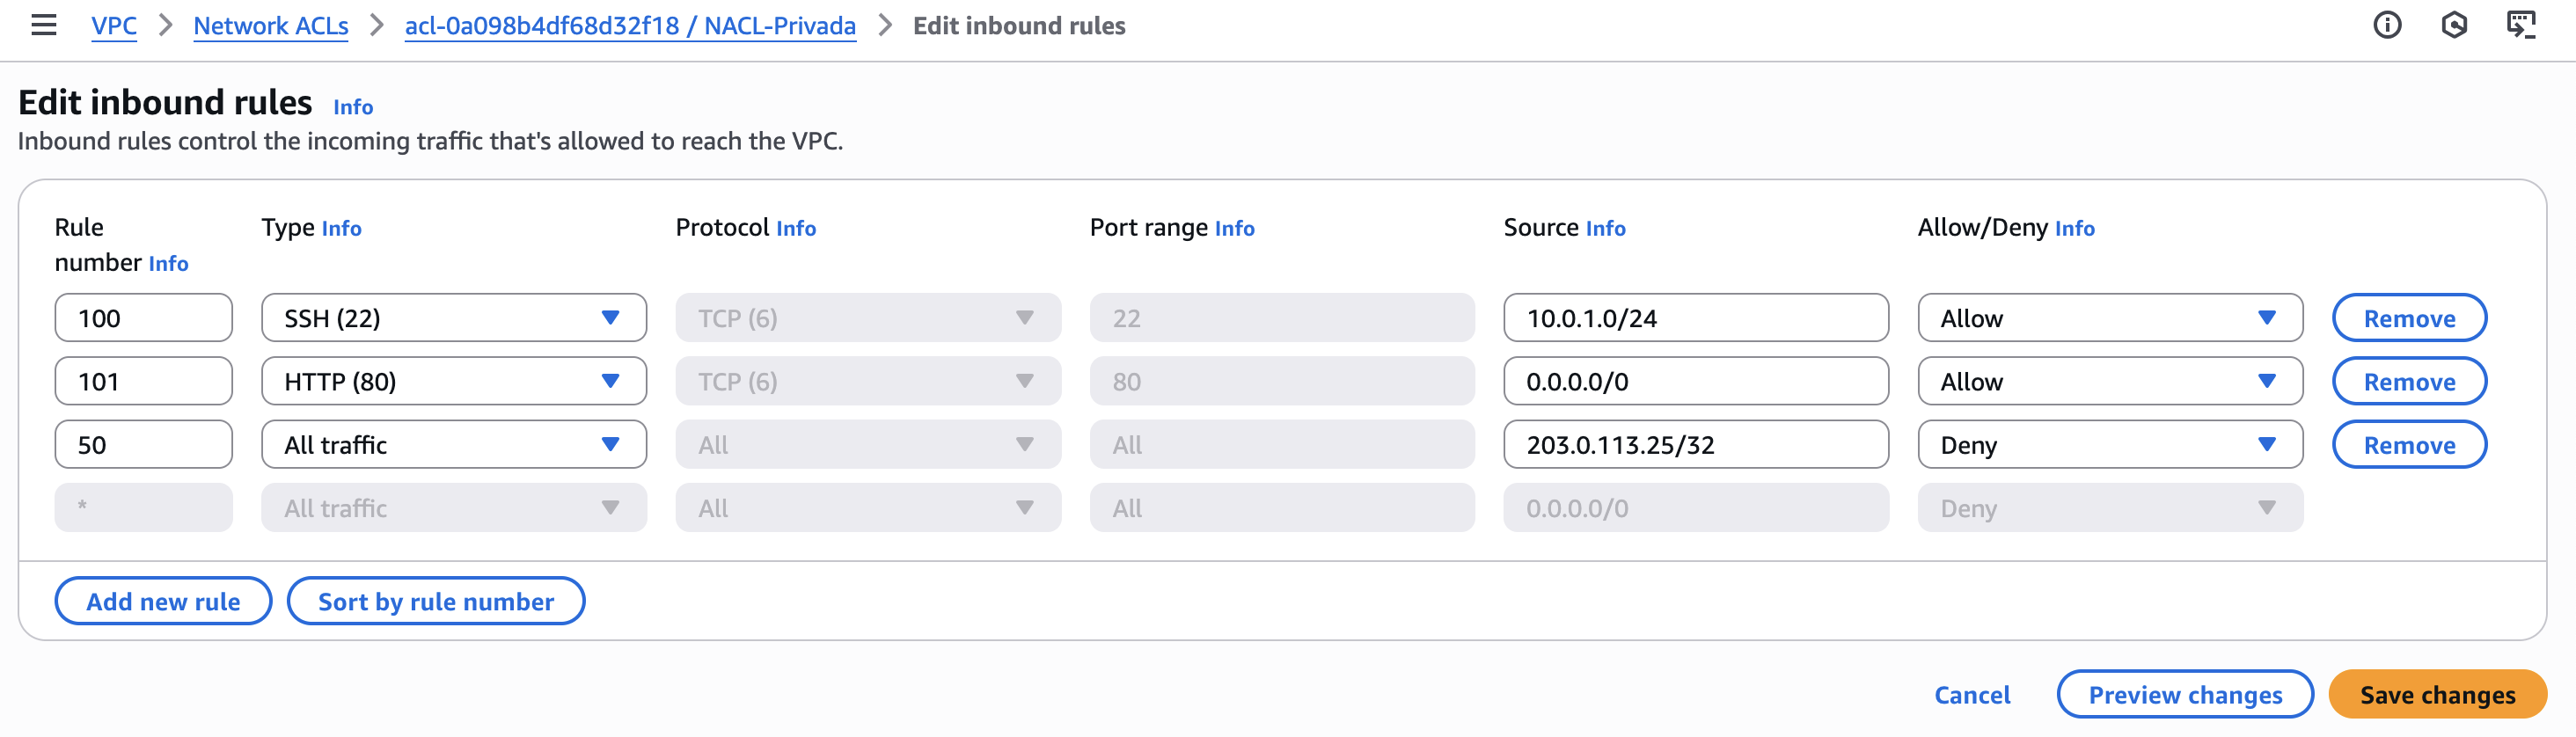Click Add new rule button
The image size is (2576, 737).
point(163,601)
